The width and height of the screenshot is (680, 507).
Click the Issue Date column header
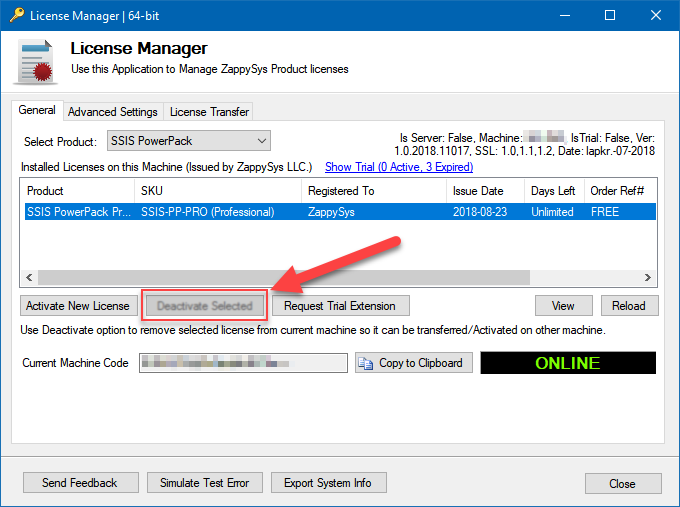(485, 191)
